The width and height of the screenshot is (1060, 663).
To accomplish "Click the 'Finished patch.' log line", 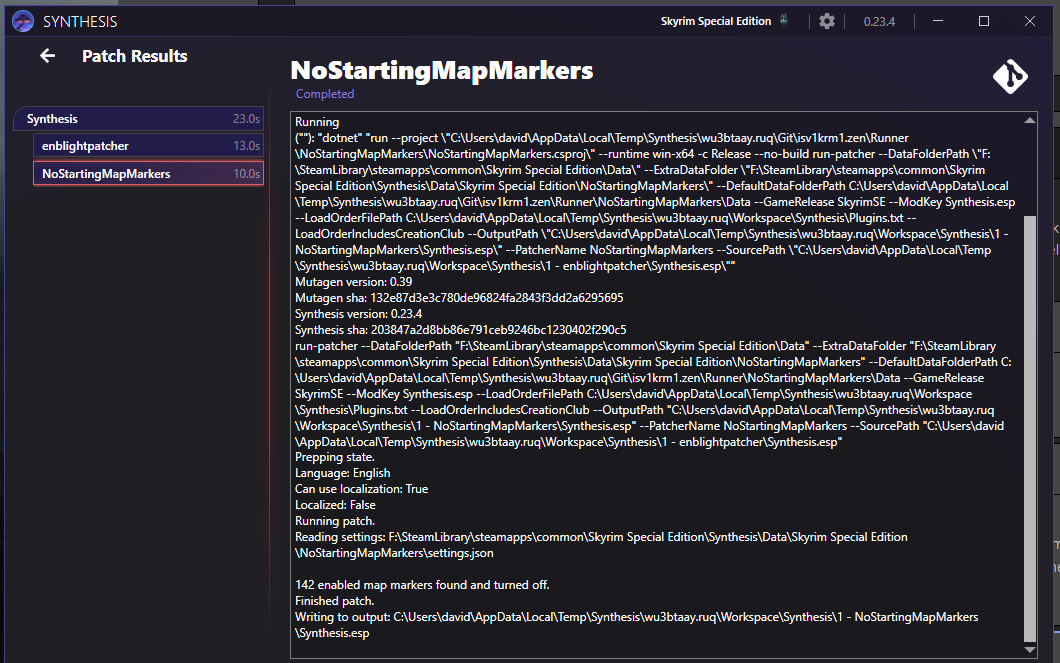I will [x=334, y=601].
